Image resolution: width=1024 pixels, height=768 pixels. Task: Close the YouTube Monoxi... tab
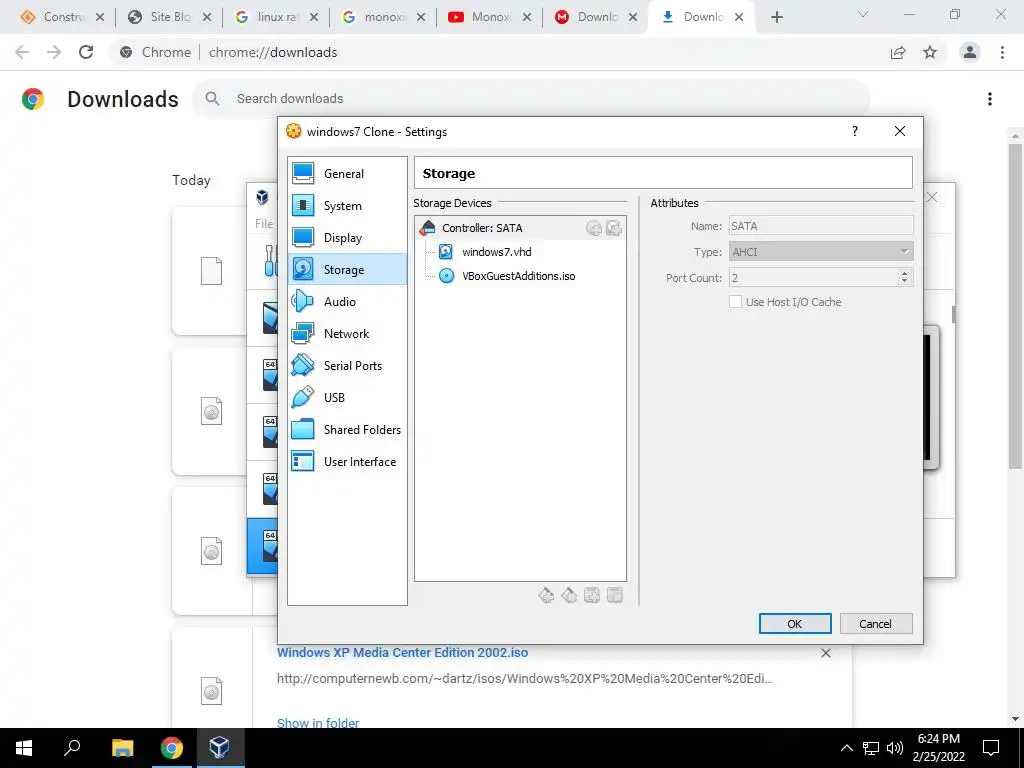pyautogui.click(x=527, y=18)
